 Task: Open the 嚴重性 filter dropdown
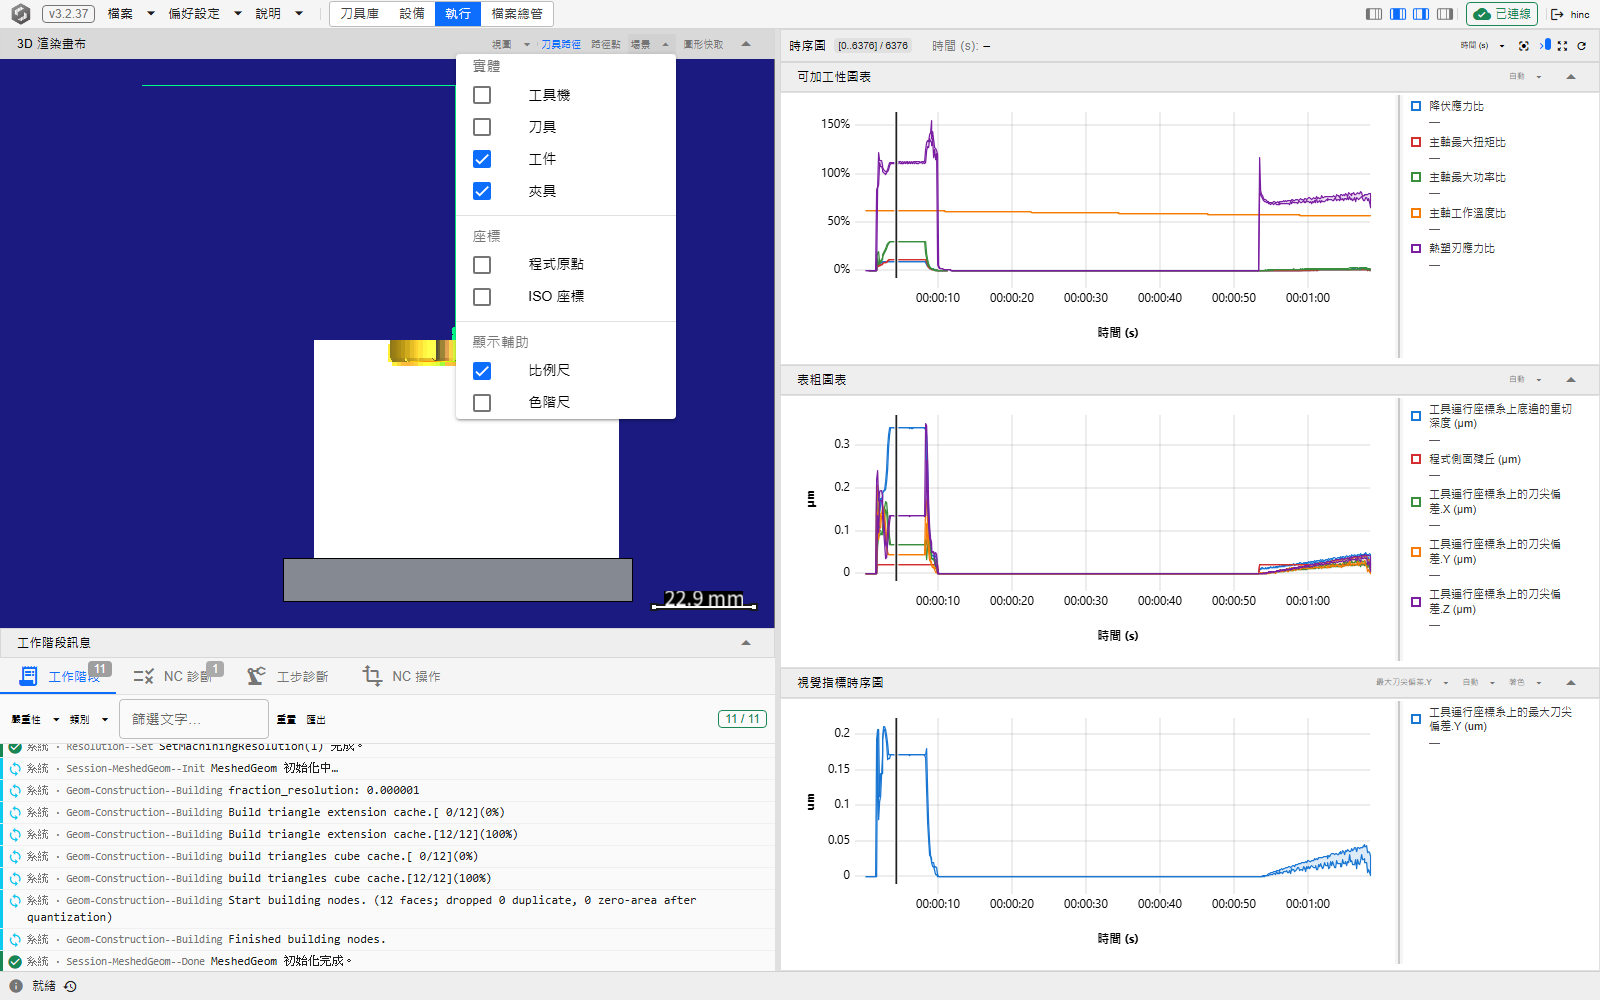[35, 719]
